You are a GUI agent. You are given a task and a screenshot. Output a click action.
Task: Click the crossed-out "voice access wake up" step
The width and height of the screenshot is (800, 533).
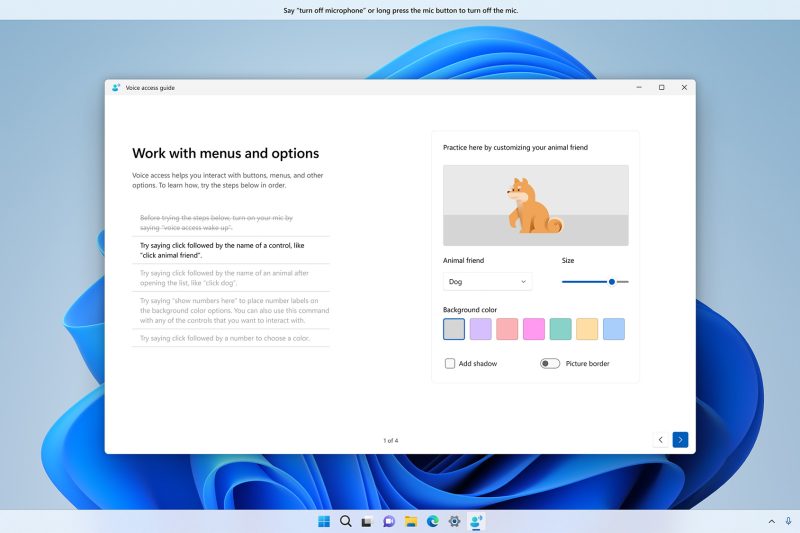231,223
